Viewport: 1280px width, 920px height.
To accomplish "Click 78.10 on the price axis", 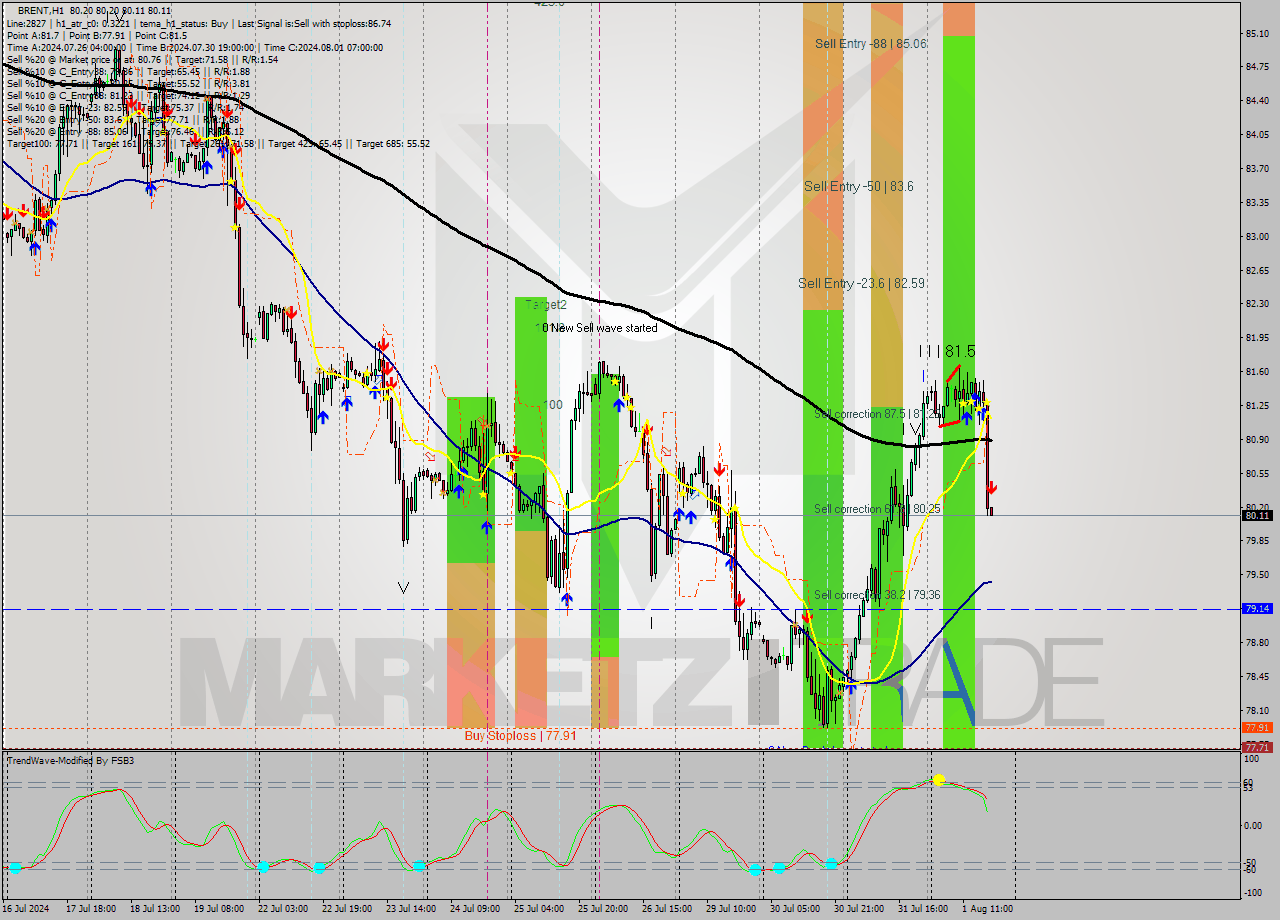I will click(1257, 711).
